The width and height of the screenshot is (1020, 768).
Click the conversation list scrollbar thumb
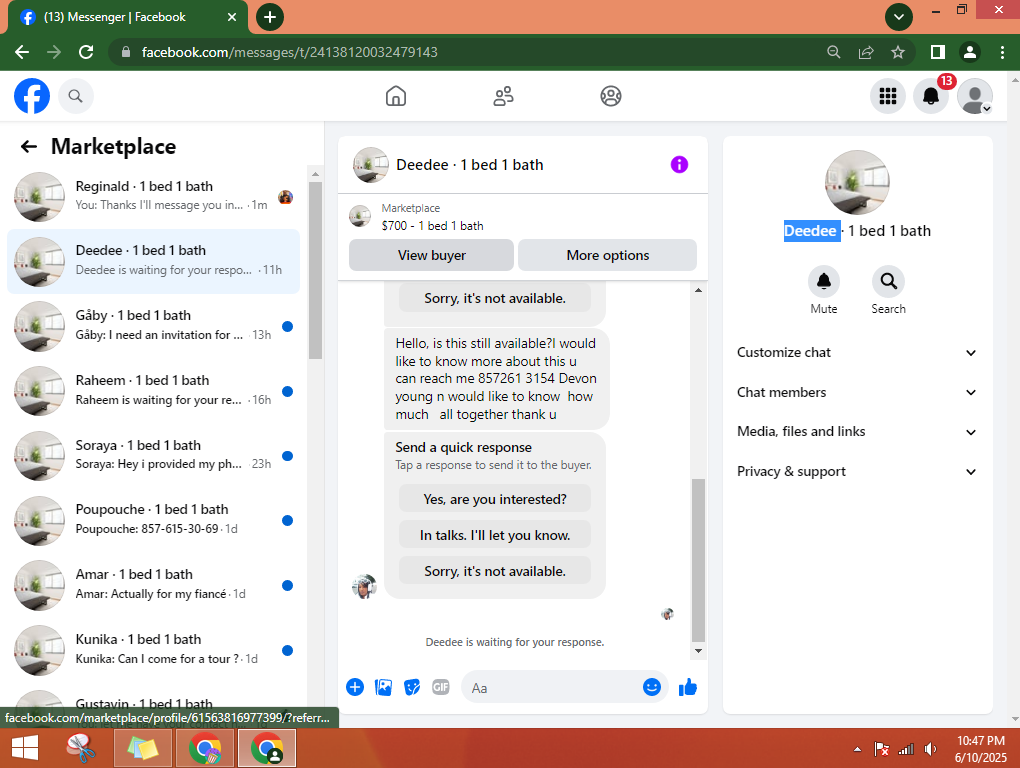tap(315, 270)
